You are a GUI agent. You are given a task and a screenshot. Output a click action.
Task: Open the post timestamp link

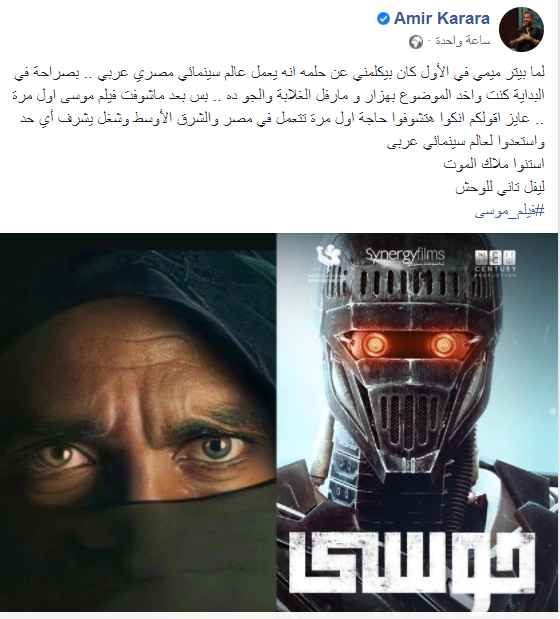pos(463,41)
